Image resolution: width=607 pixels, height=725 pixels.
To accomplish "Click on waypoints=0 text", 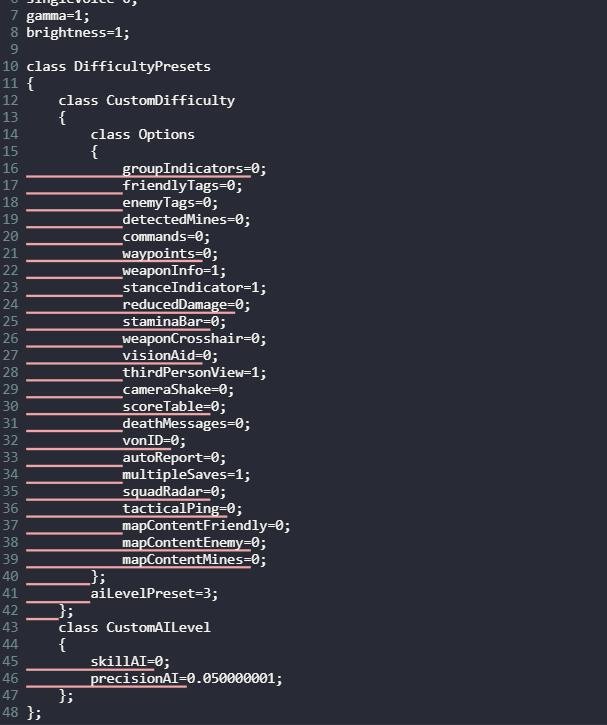I will click(170, 253).
